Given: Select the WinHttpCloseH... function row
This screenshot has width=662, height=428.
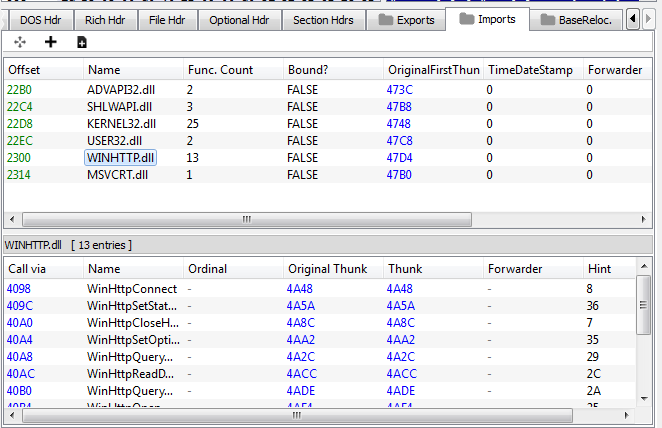Looking at the screenshot, I should click(320, 323).
